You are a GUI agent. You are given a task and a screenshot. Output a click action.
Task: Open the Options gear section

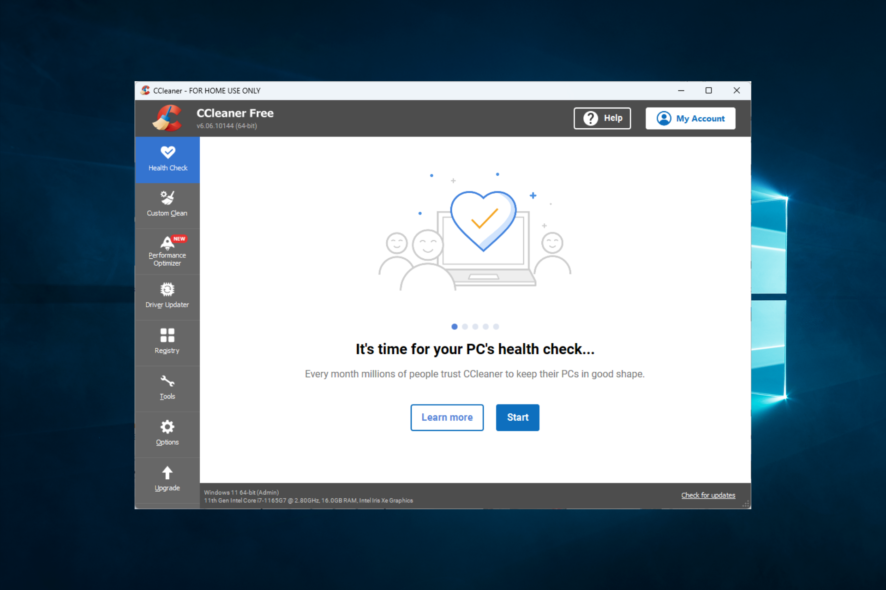167,435
